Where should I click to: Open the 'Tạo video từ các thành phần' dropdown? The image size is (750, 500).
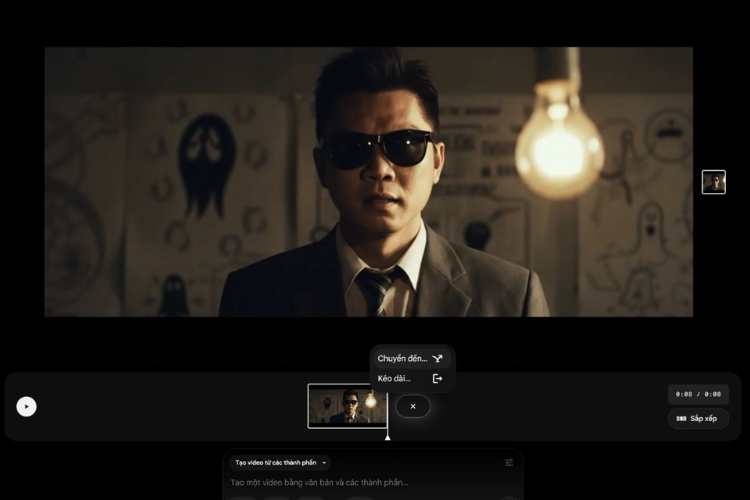[x=280, y=463]
